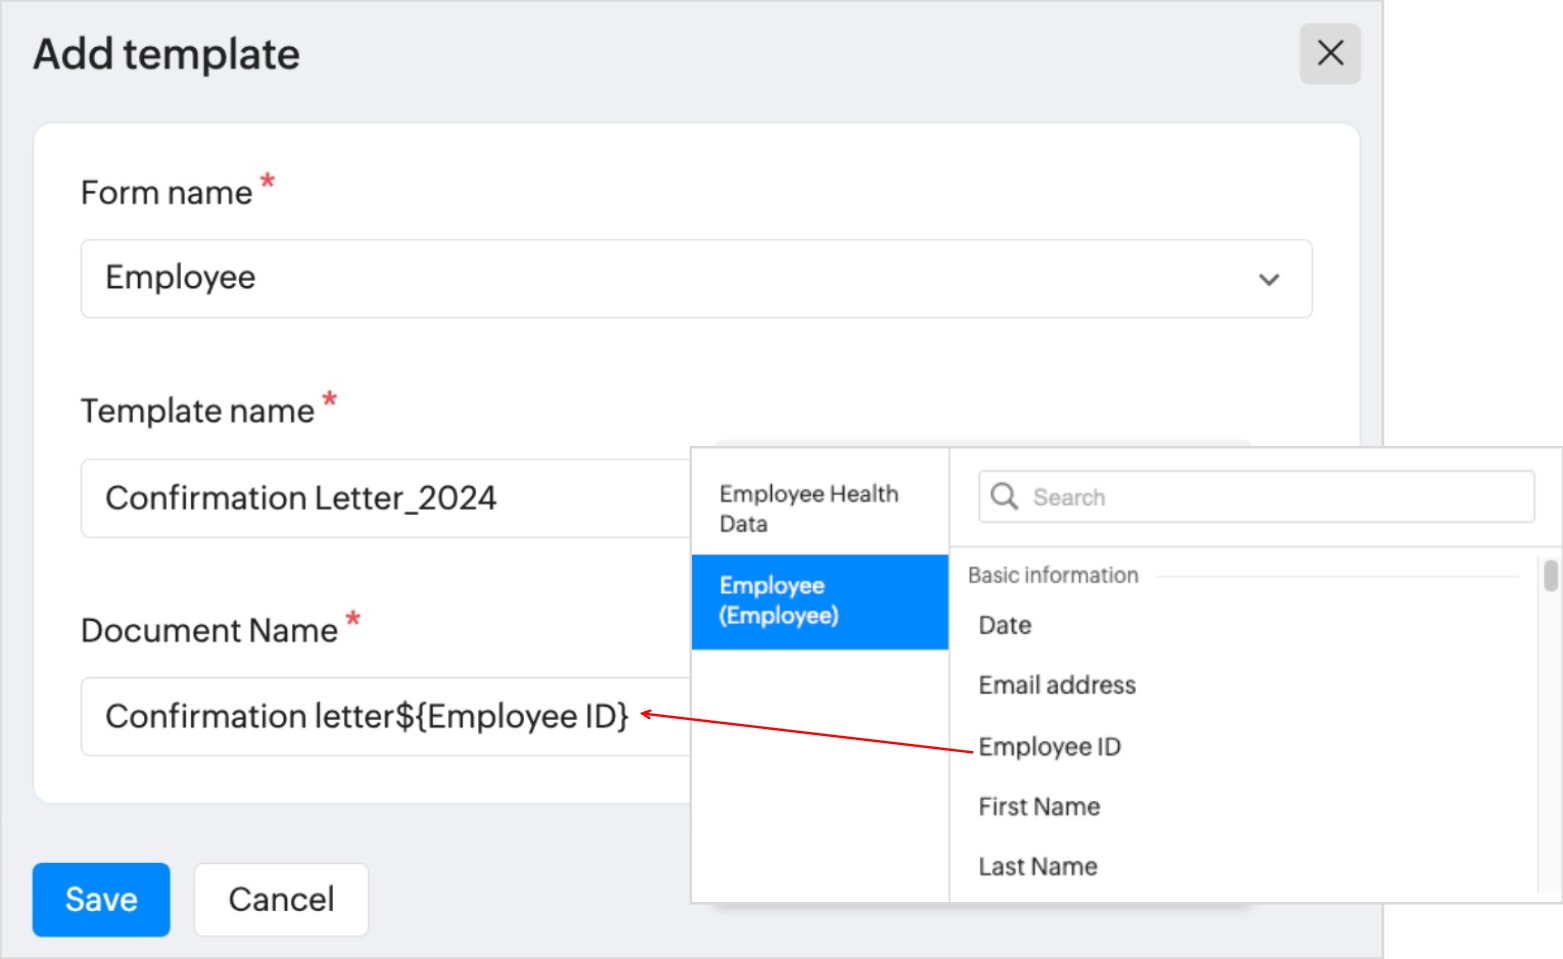Choose the Date field
1563x959 pixels.
coord(1005,626)
